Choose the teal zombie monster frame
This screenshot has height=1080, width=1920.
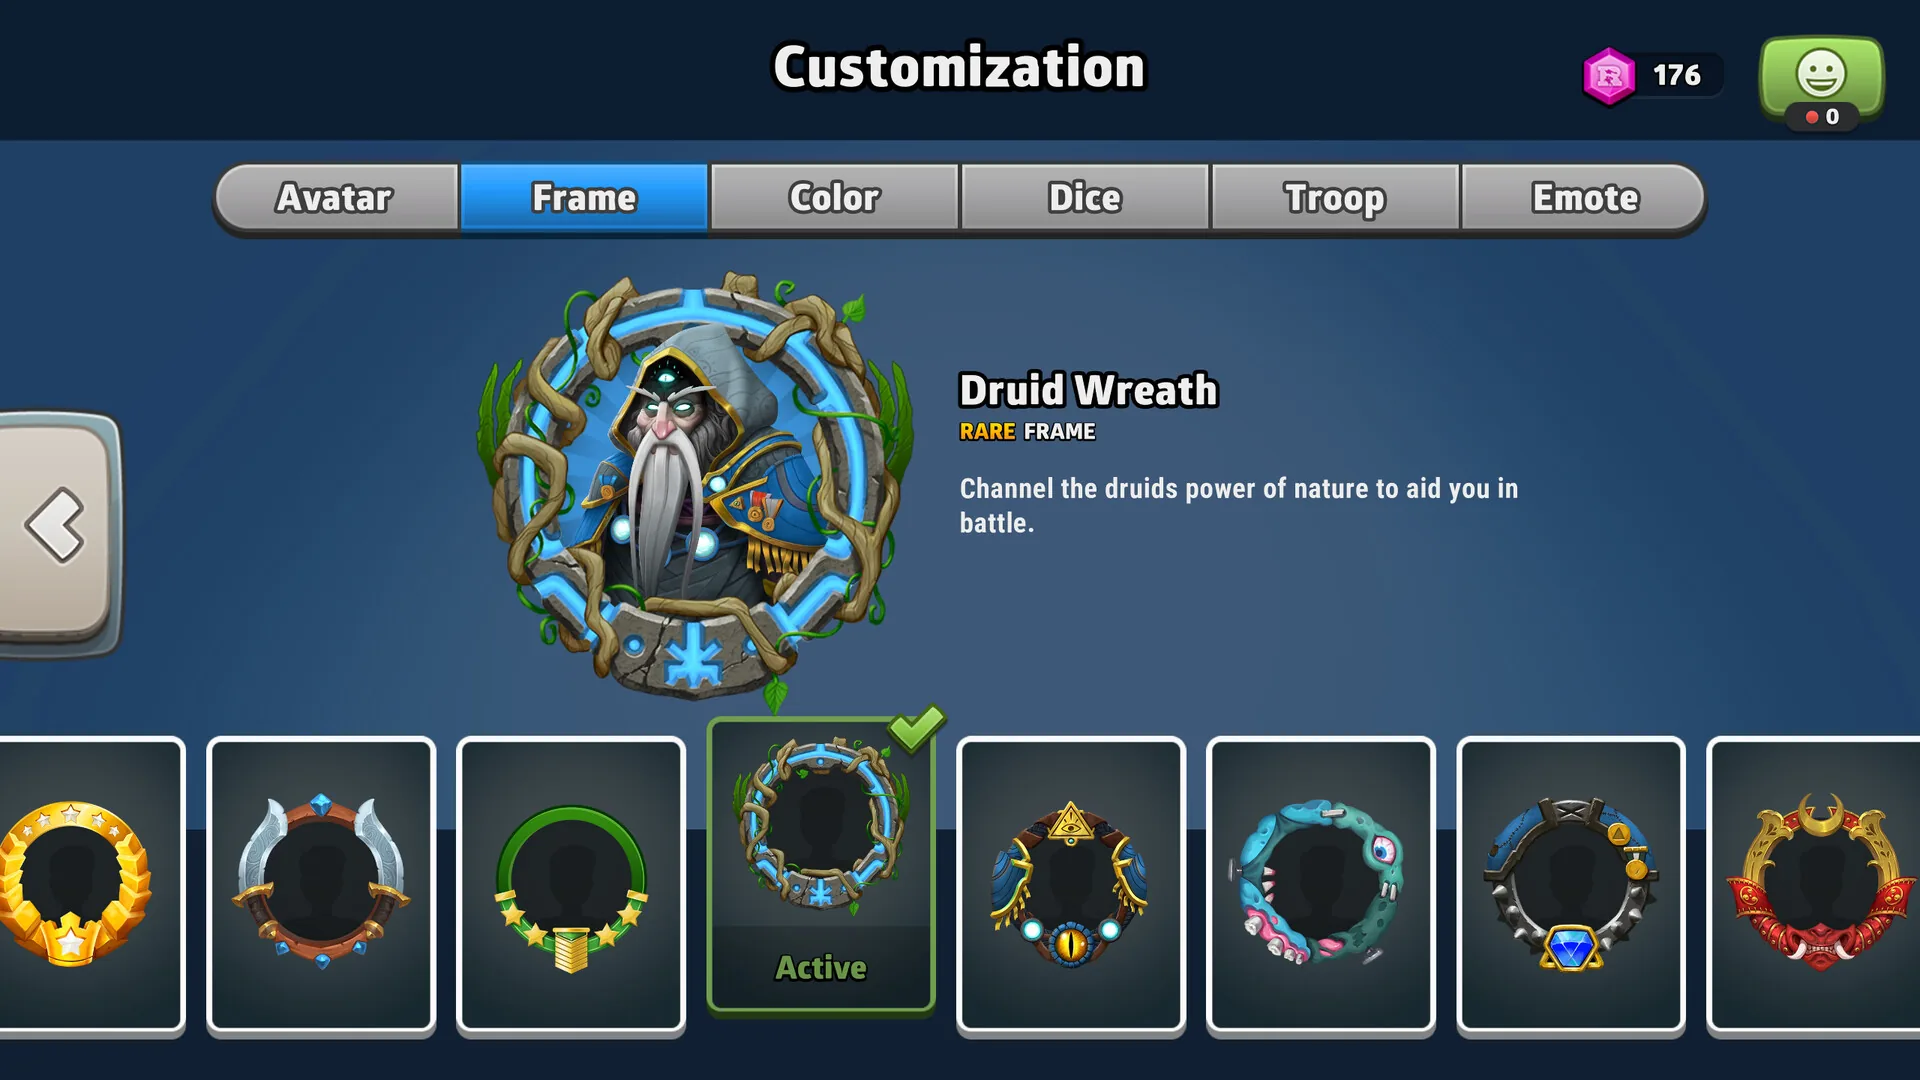point(1321,885)
